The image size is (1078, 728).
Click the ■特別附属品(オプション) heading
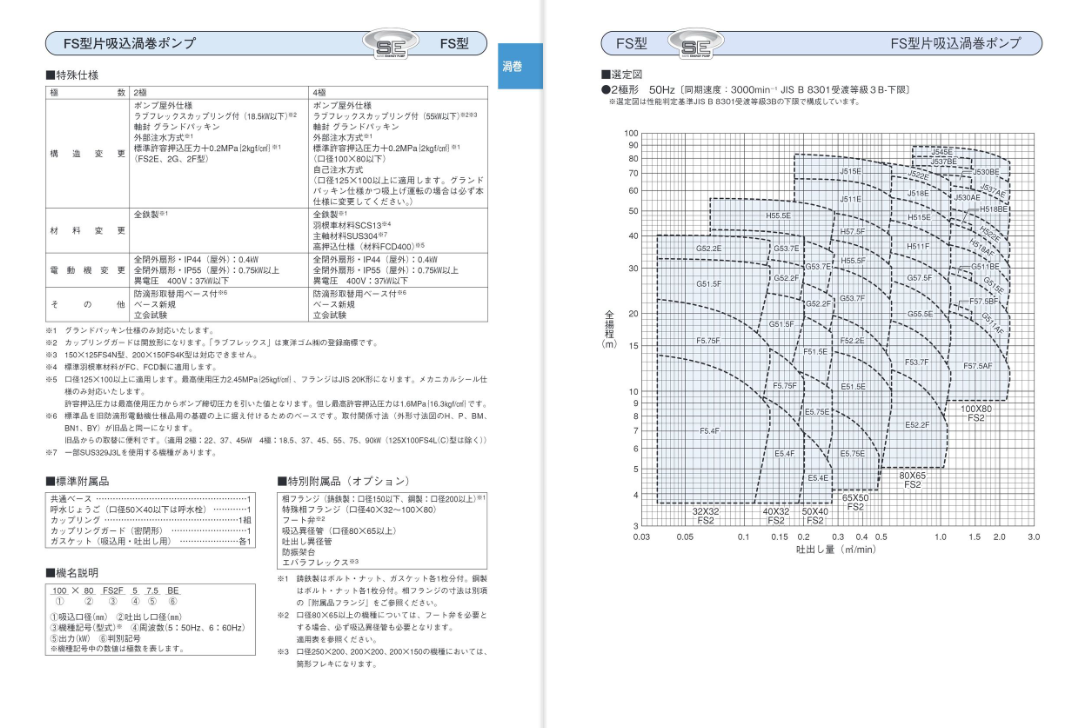point(344,481)
